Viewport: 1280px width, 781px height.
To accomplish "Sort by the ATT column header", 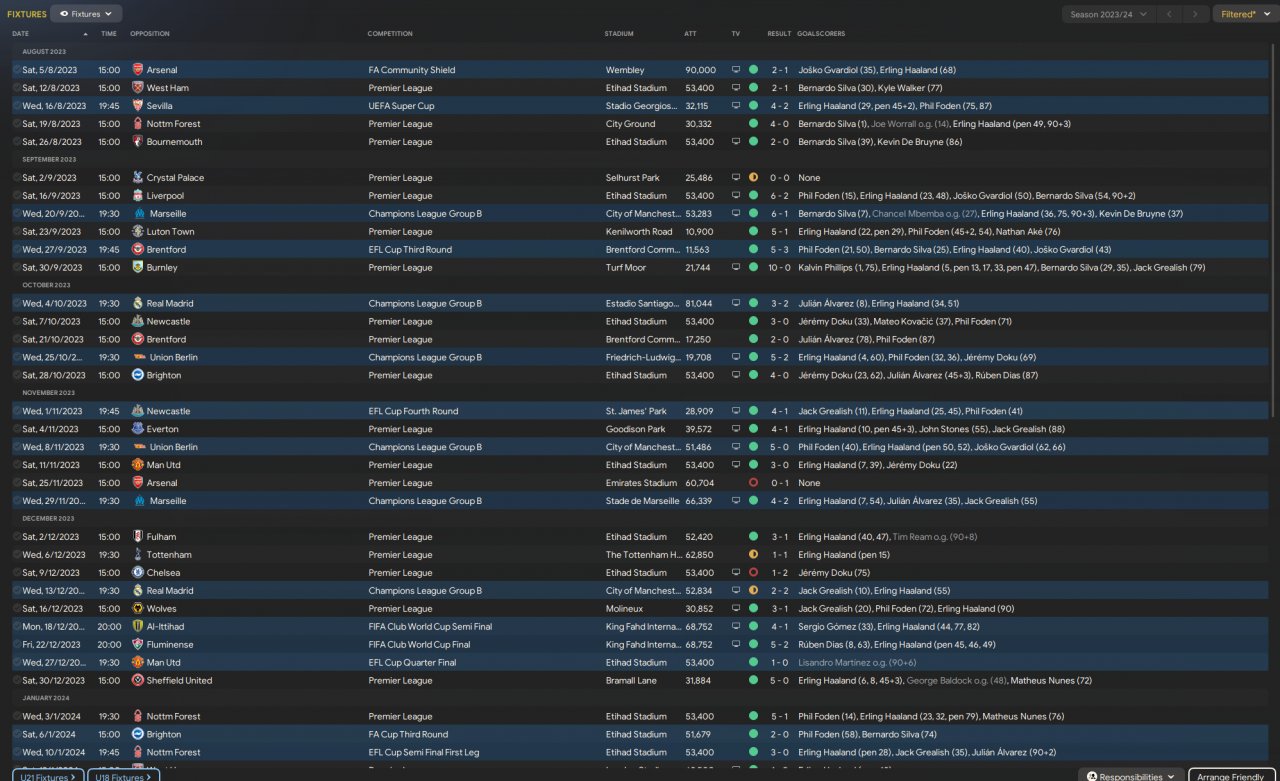I will 690,34.
